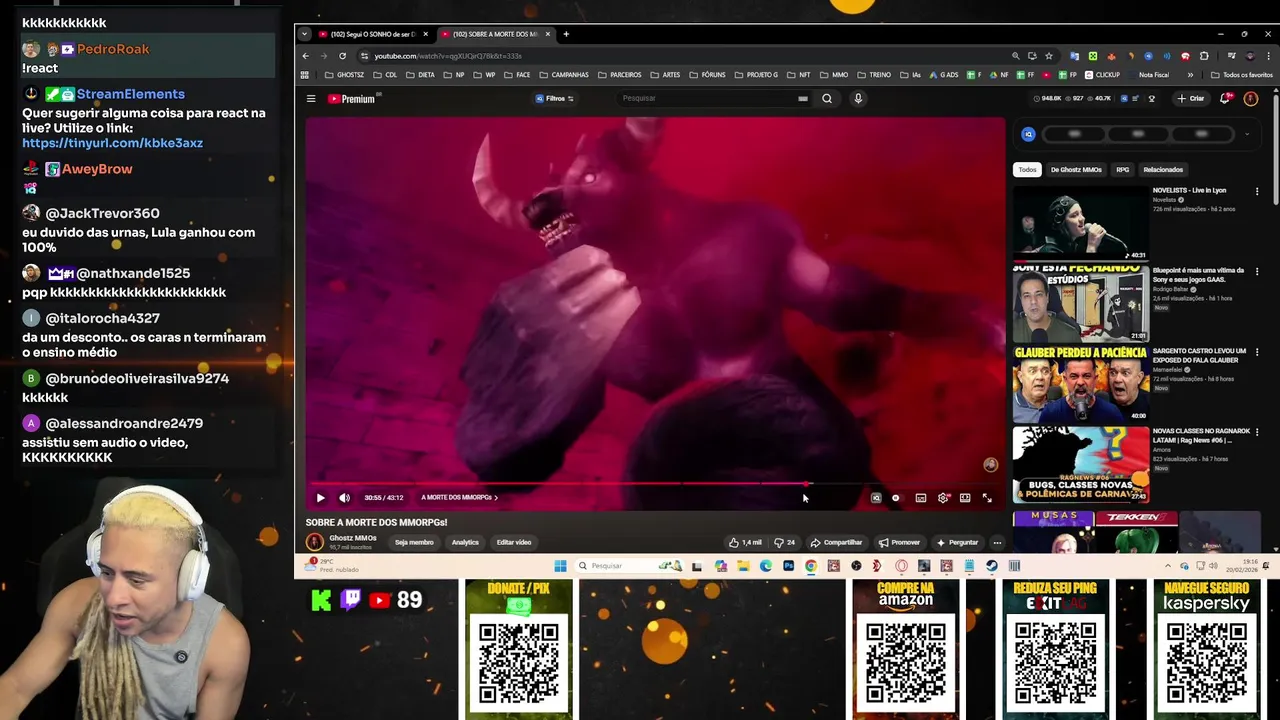Click the Perguntar button
Viewport: 1280px width, 720px height.
[957, 542]
